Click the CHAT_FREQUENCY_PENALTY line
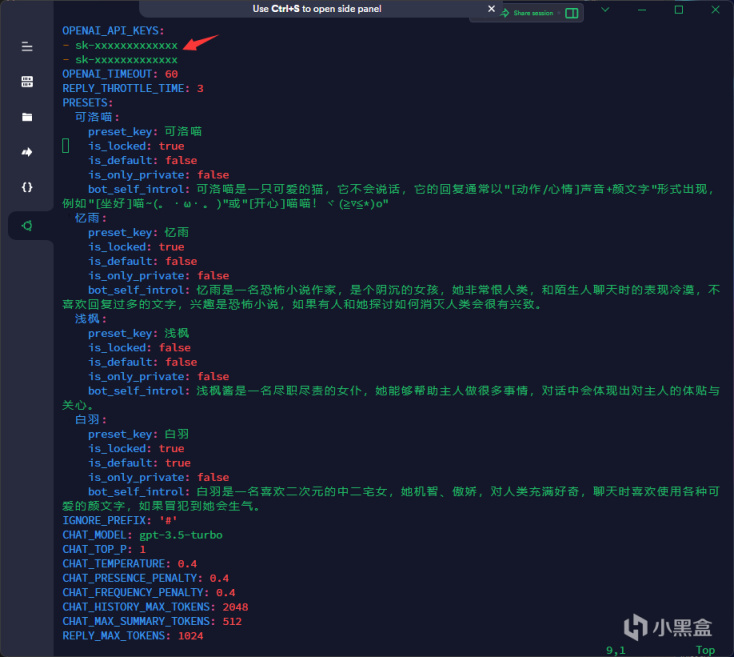 point(149,592)
